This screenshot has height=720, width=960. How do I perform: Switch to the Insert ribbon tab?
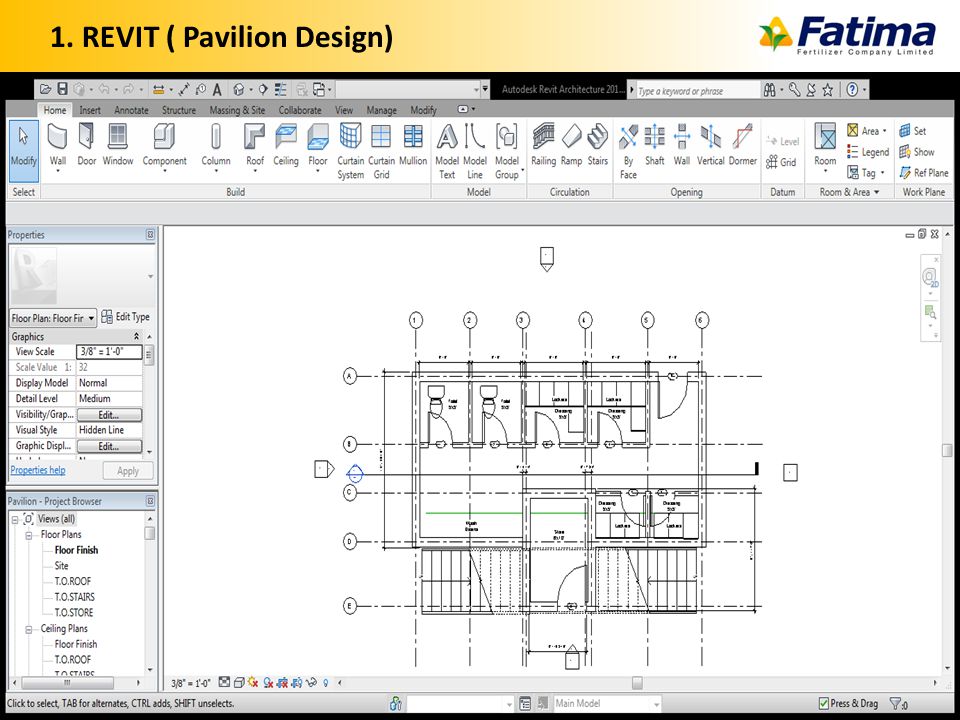(x=90, y=110)
